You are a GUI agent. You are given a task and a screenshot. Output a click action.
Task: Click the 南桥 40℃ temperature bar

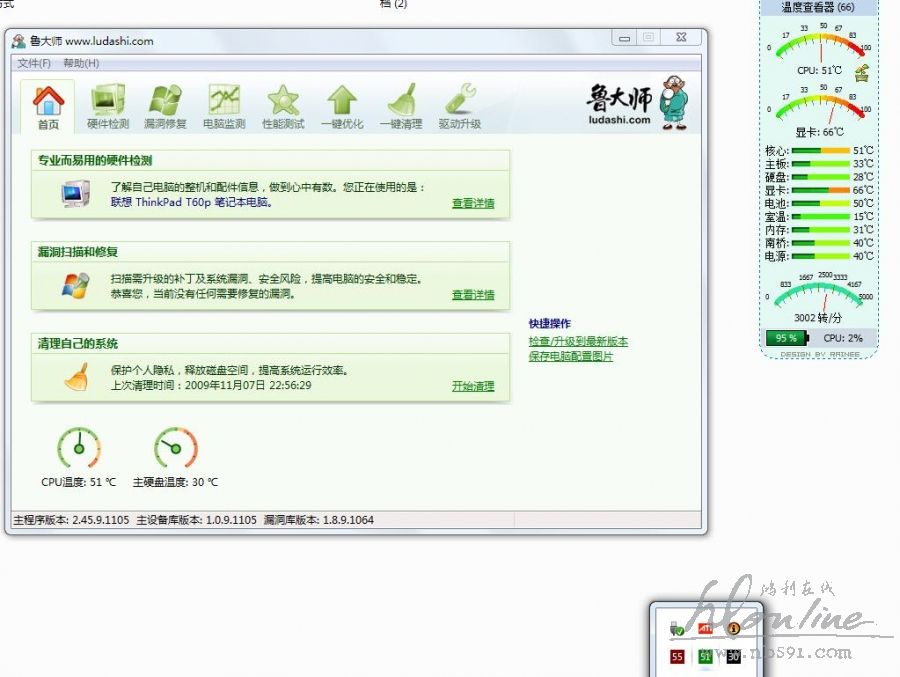point(820,243)
